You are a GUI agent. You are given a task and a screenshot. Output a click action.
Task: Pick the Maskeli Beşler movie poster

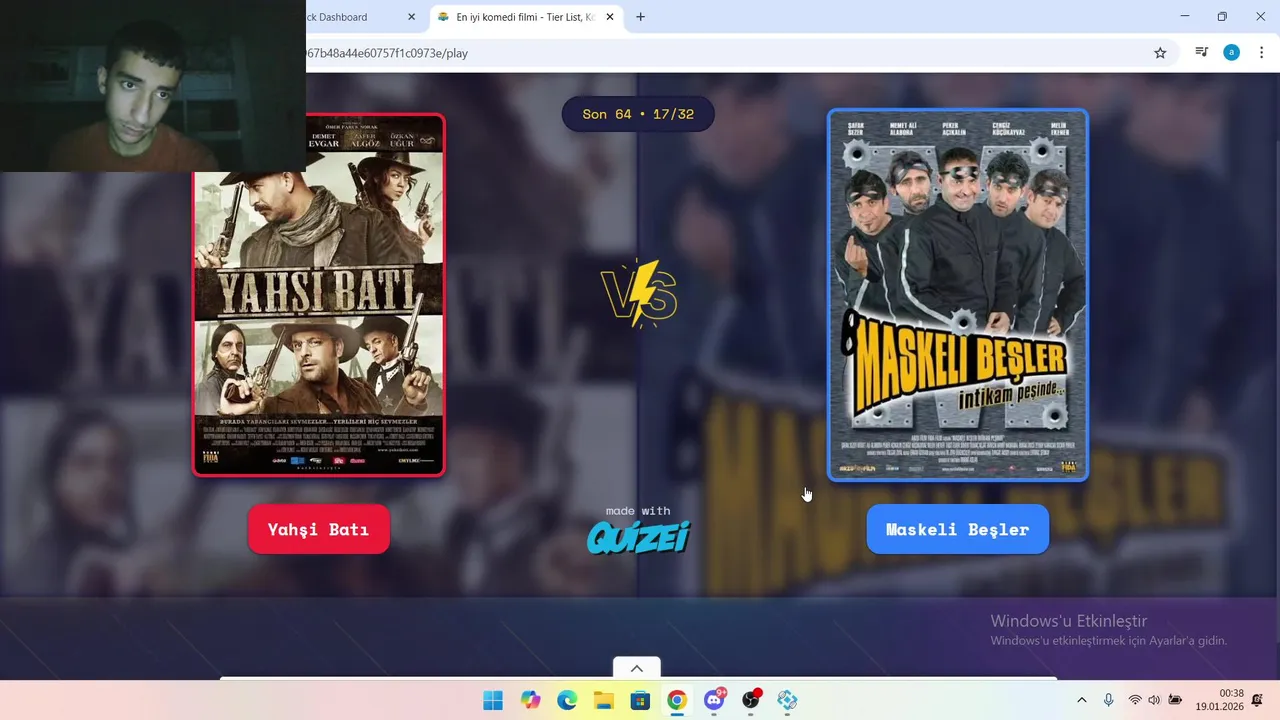click(x=958, y=295)
